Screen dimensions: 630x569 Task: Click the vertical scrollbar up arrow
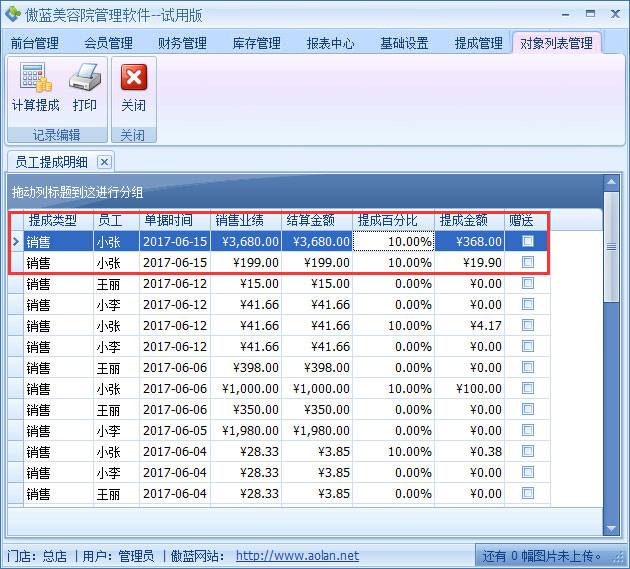(611, 182)
